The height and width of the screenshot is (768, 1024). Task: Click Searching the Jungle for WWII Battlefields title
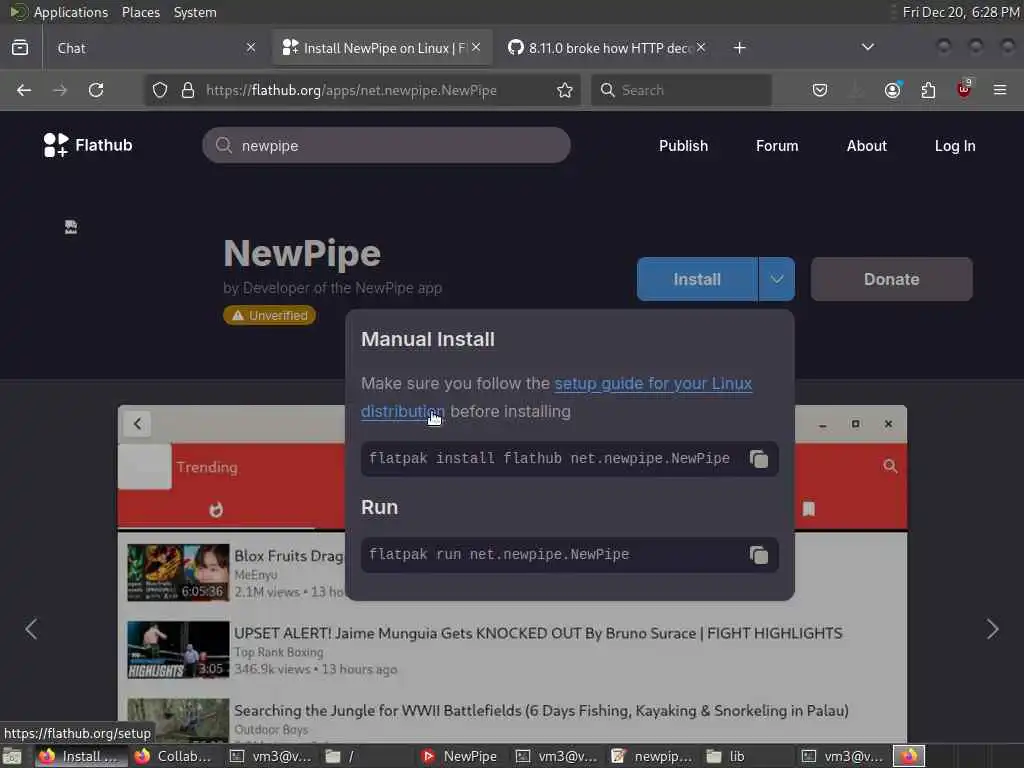[541, 711]
